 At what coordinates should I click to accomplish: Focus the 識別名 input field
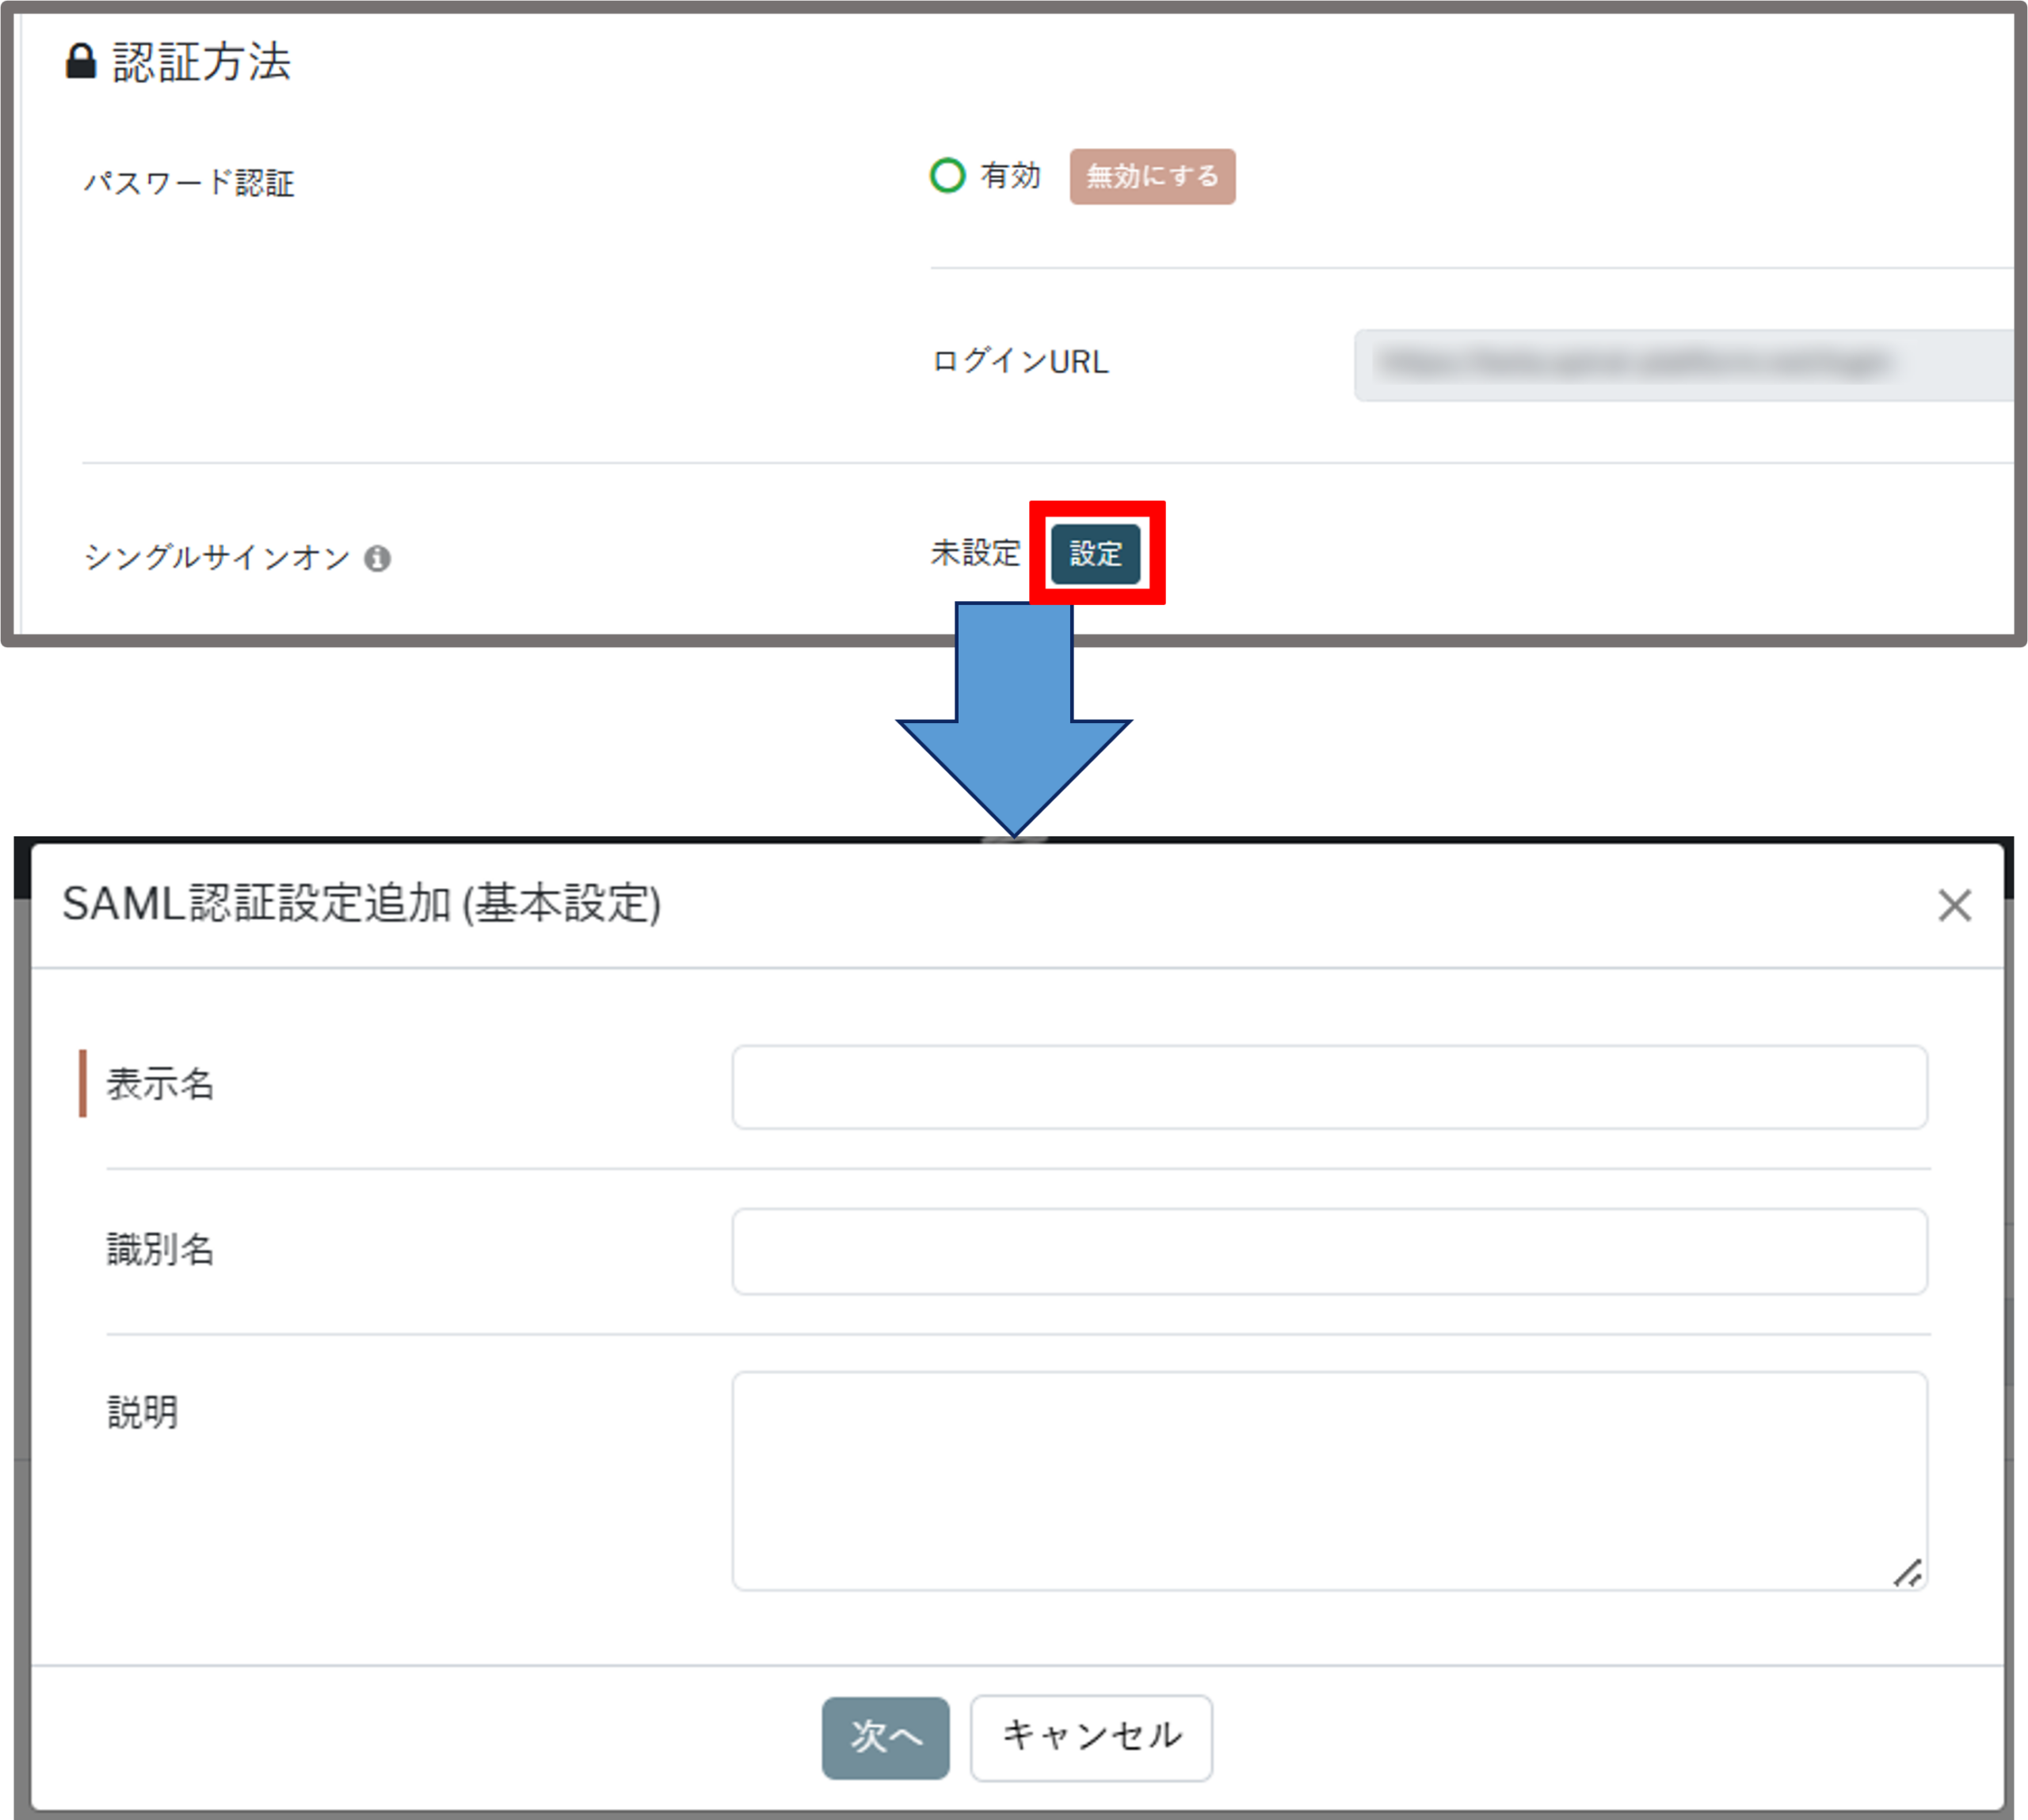point(1329,1251)
